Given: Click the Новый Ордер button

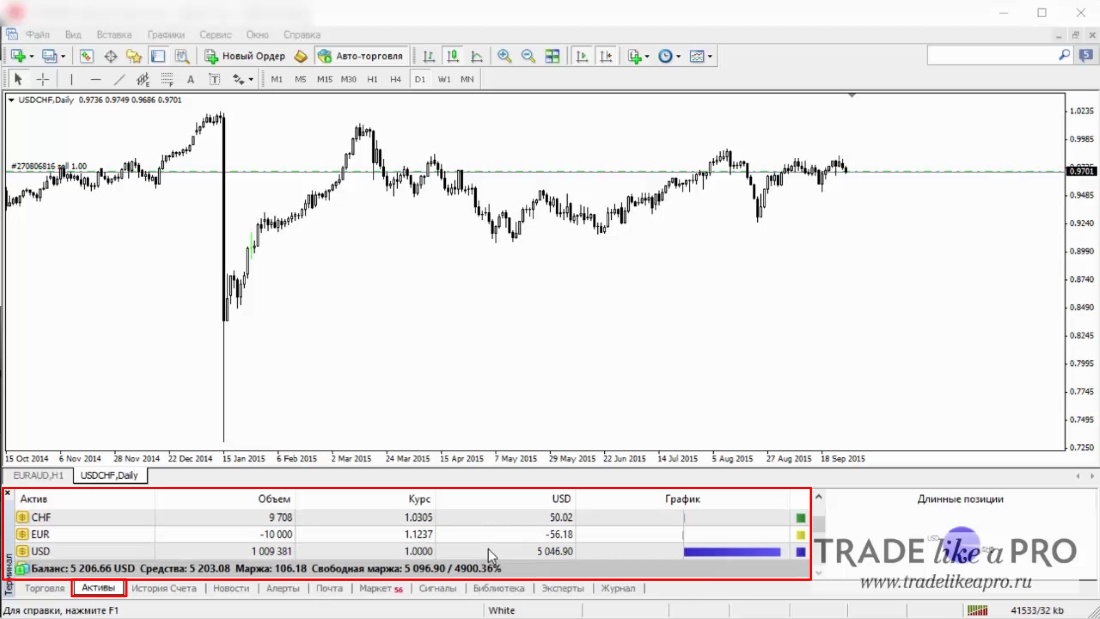Looking at the screenshot, I should pyautogui.click(x=245, y=56).
